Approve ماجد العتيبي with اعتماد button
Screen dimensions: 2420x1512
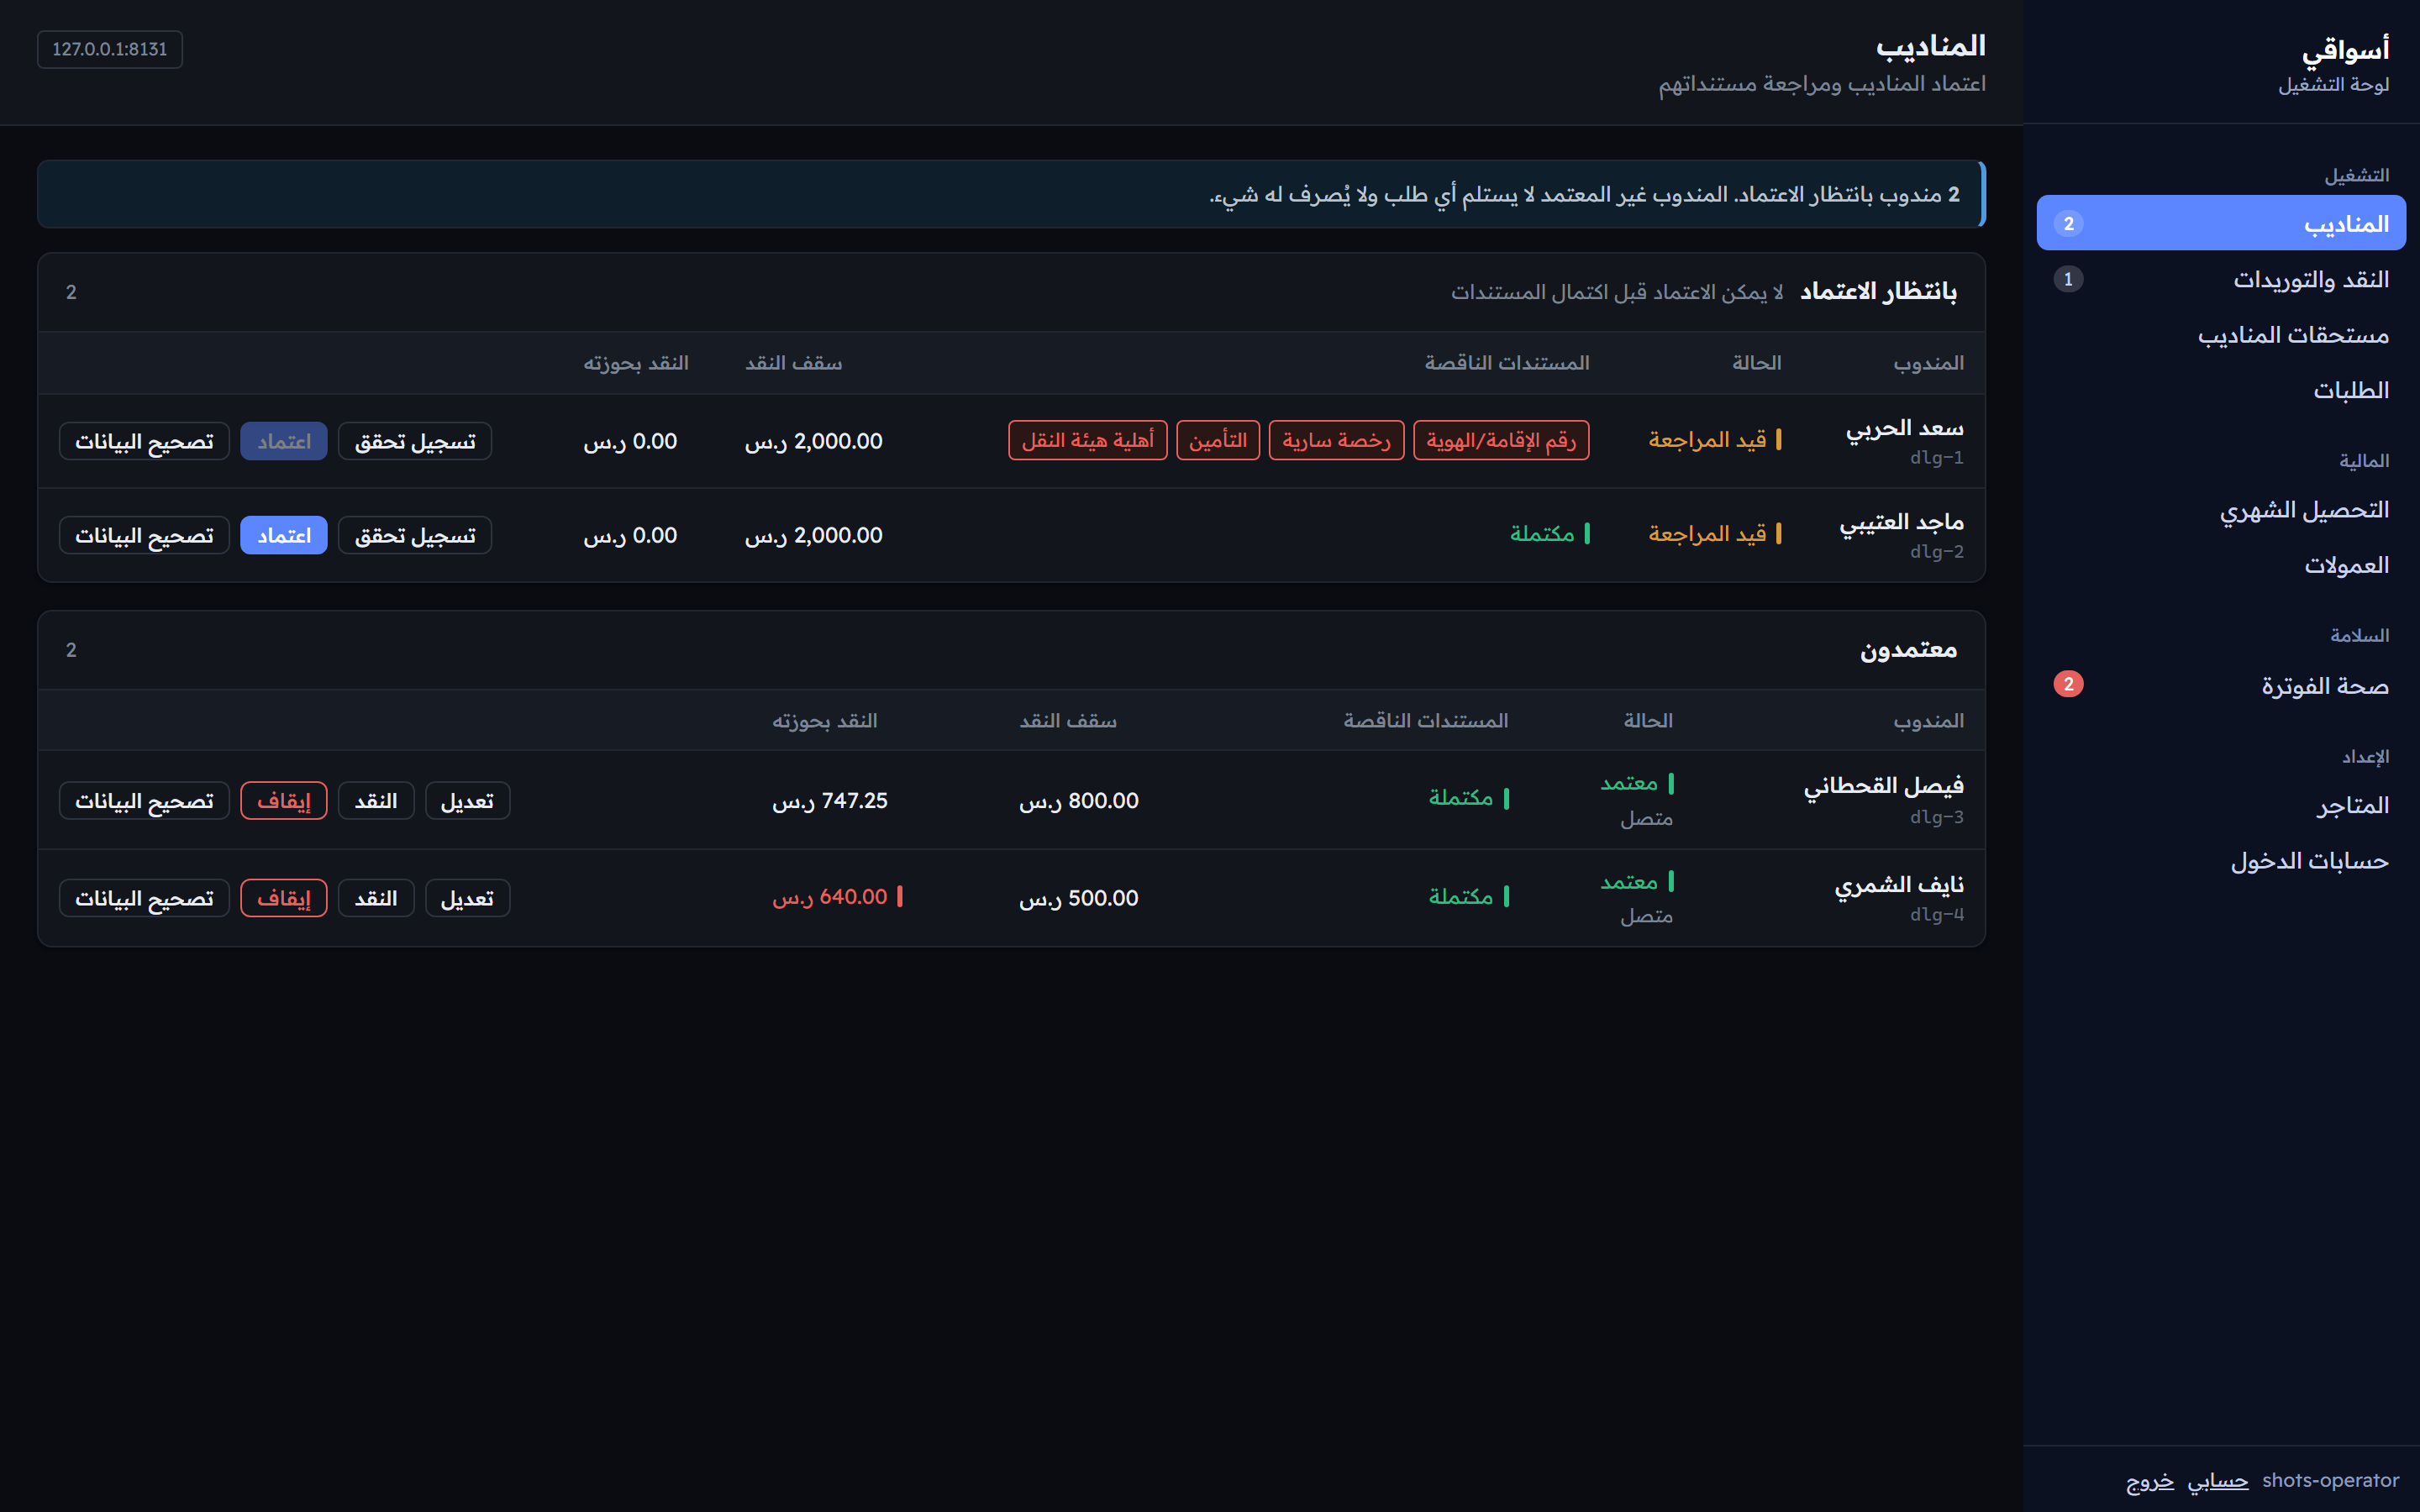pyautogui.click(x=284, y=535)
